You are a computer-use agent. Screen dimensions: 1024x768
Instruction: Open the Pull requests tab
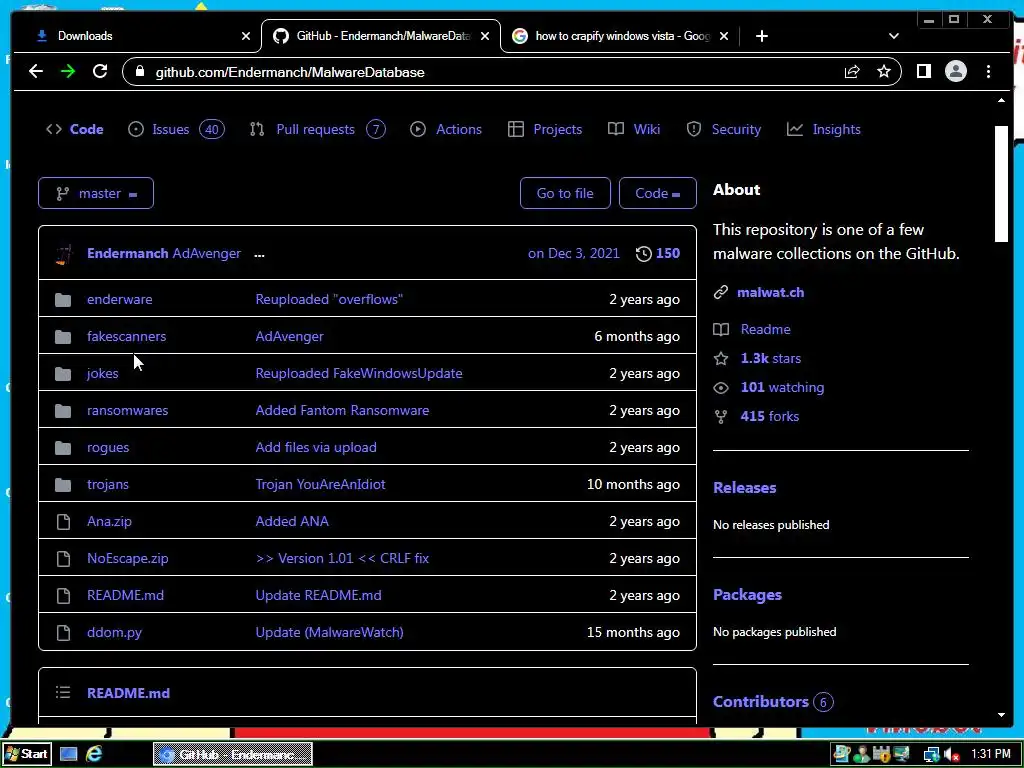point(317,129)
